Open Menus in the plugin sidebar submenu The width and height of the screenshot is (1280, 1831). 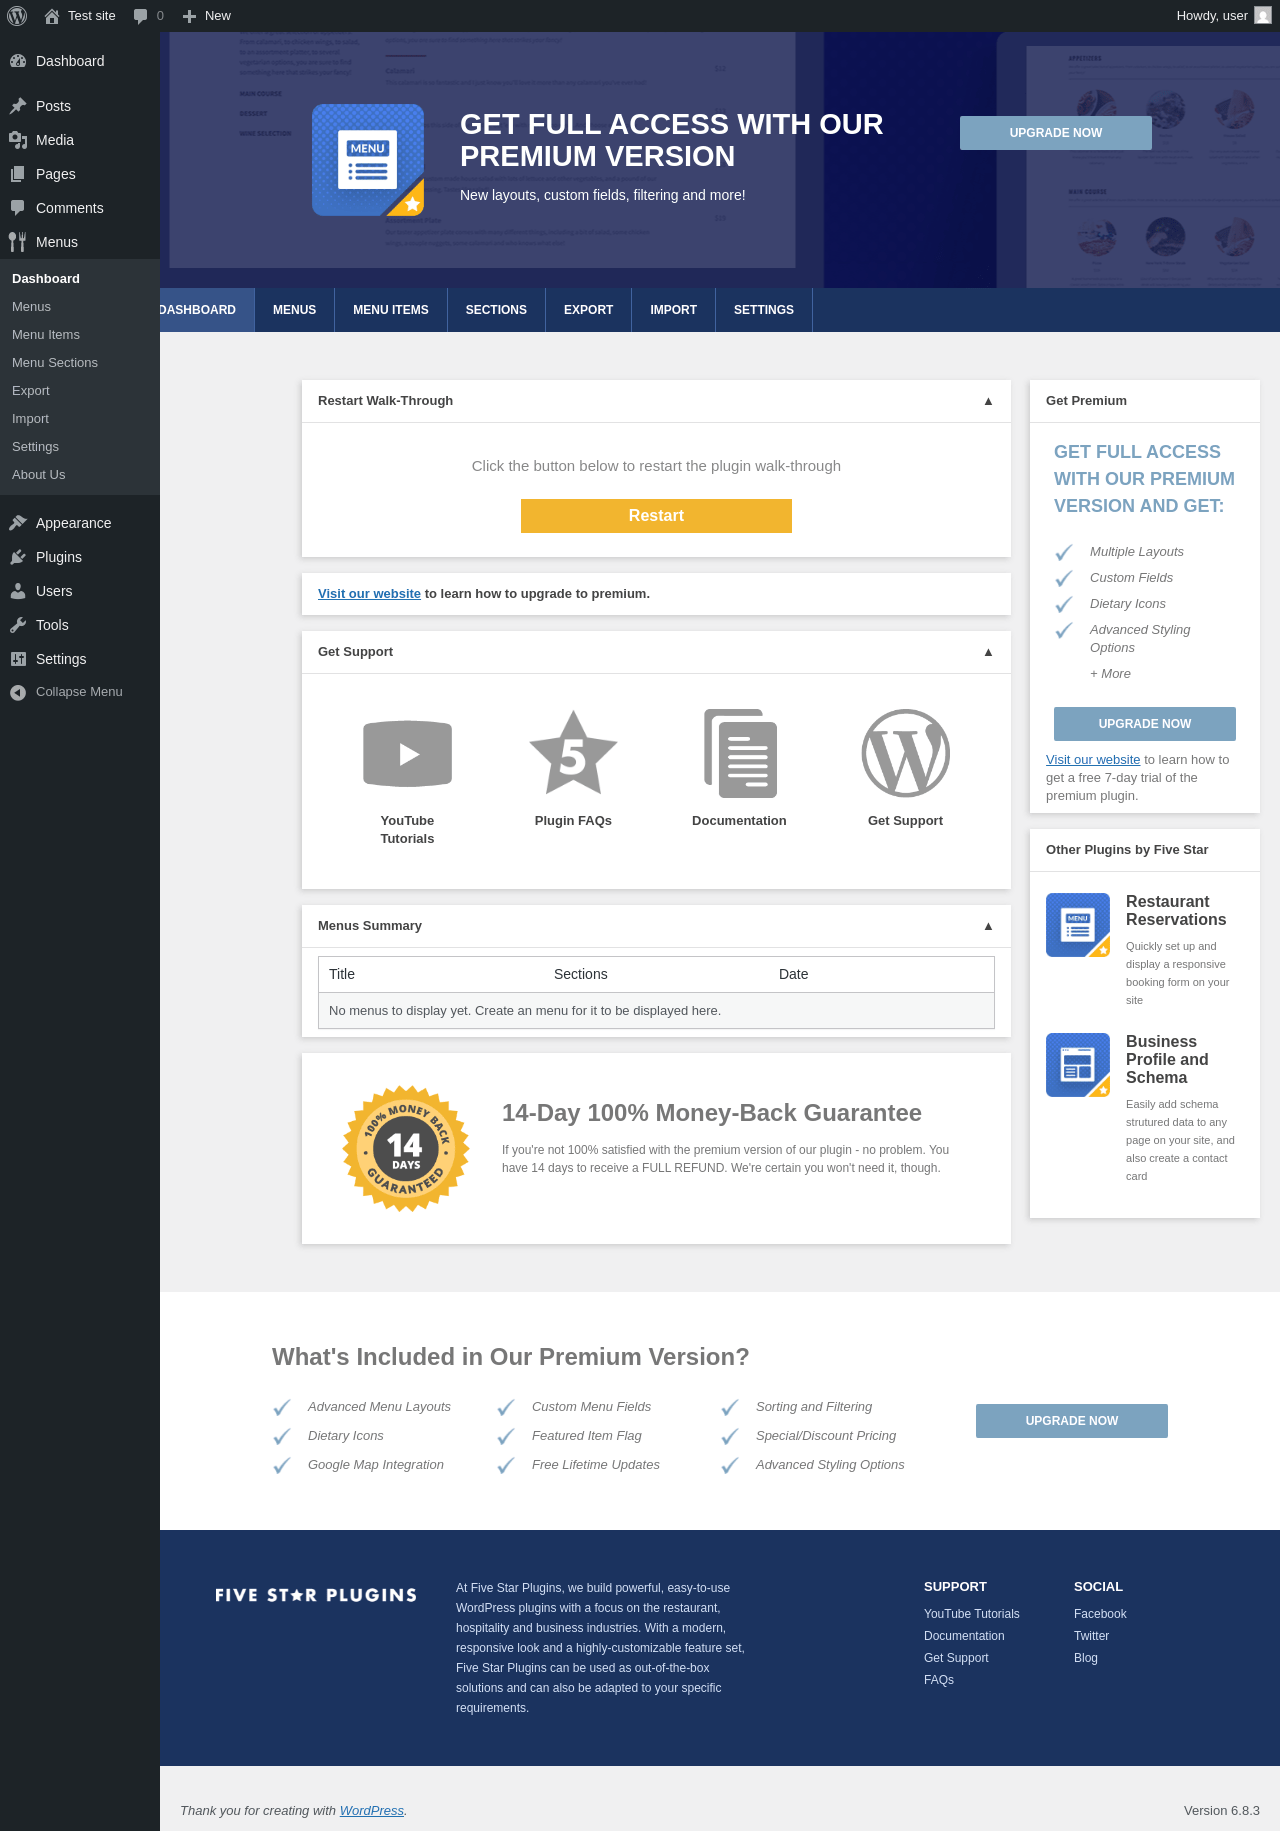click(80, 307)
